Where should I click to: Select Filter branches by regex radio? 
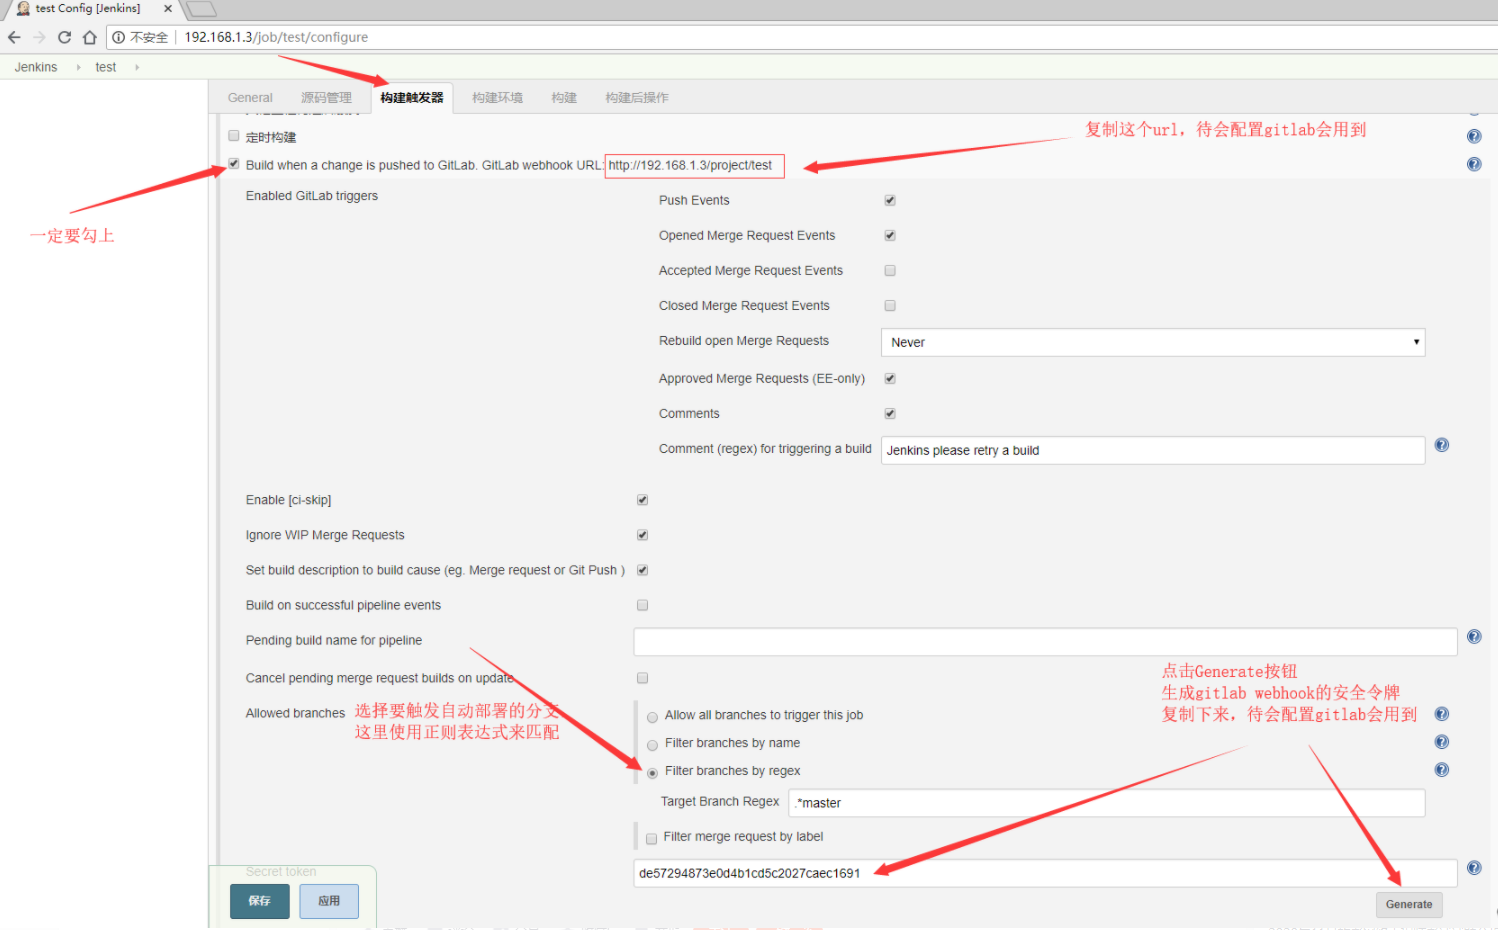[653, 773]
